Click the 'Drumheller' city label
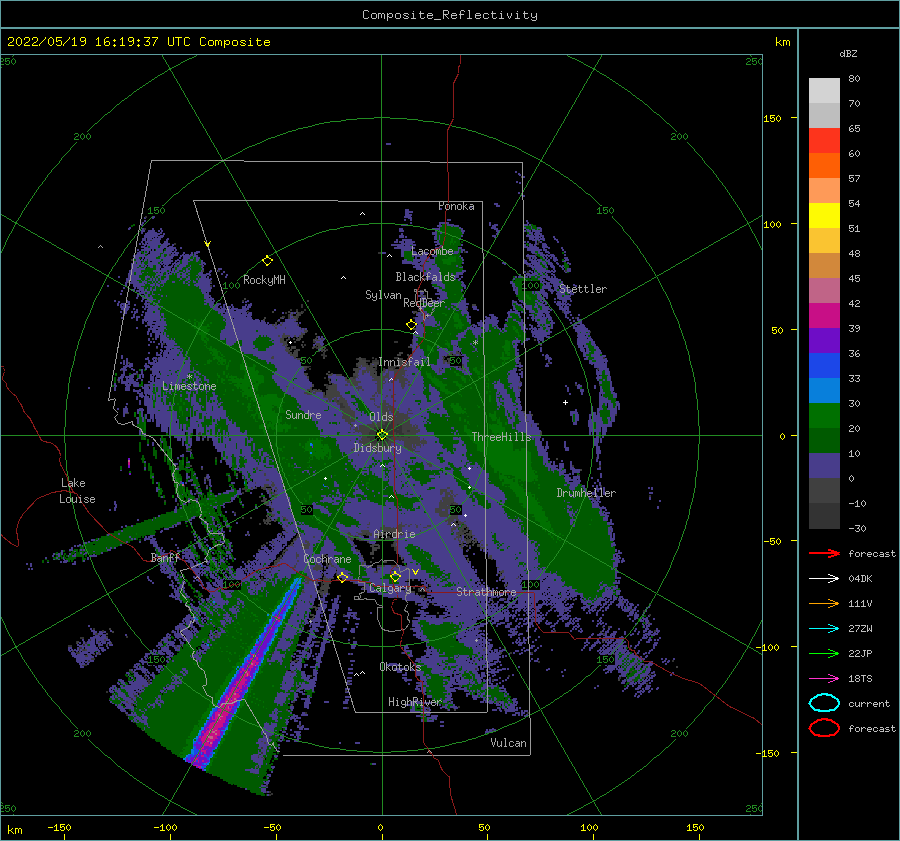This screenshot has height=841, width=900. pyautogui.click(x=586, y=493)
